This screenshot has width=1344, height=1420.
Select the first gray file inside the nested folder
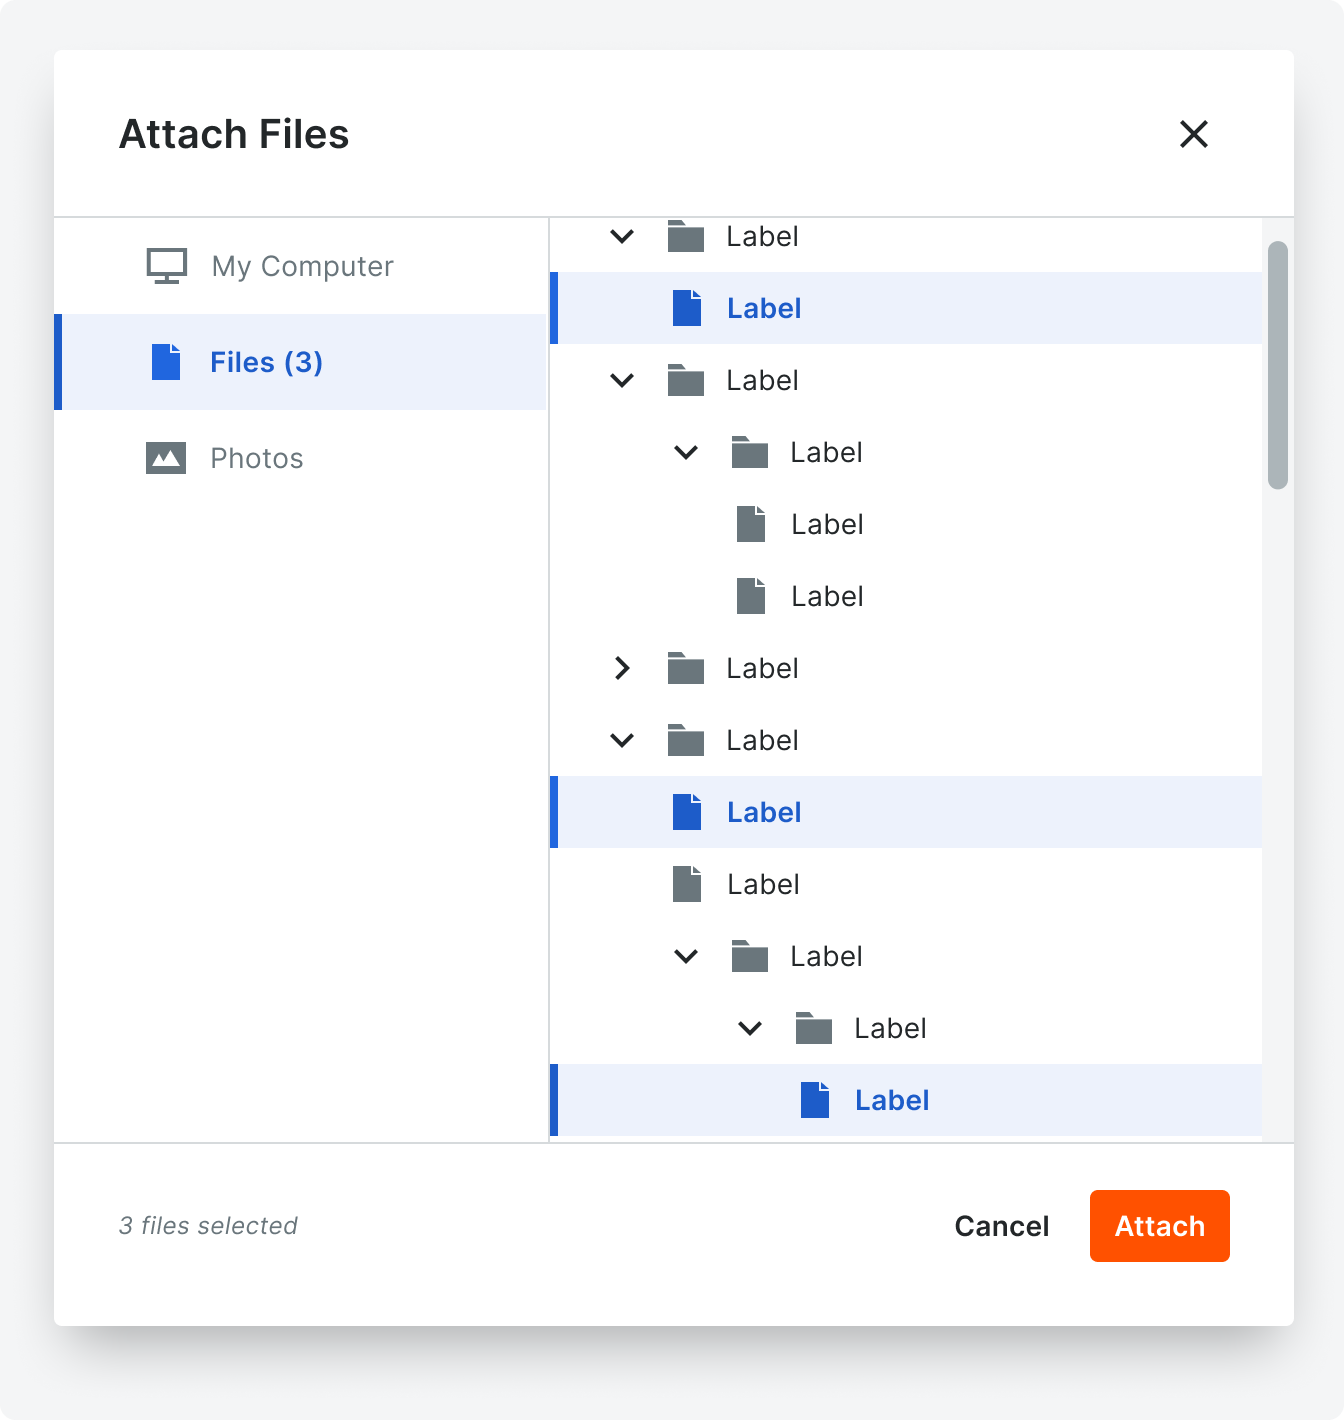[827, 524]
